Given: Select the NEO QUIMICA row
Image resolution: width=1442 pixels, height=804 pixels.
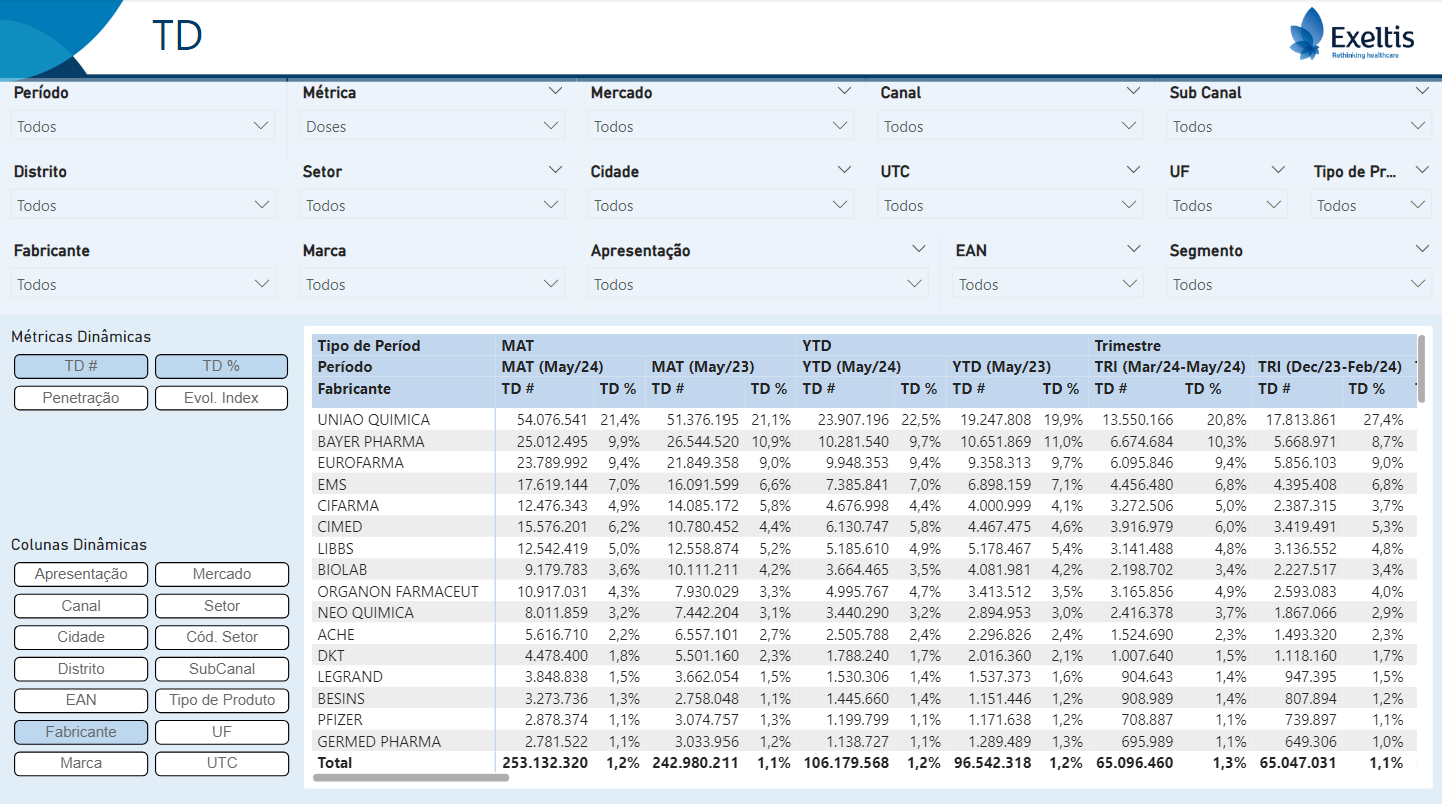Looking at the screenshot, I should coord(865,612).
